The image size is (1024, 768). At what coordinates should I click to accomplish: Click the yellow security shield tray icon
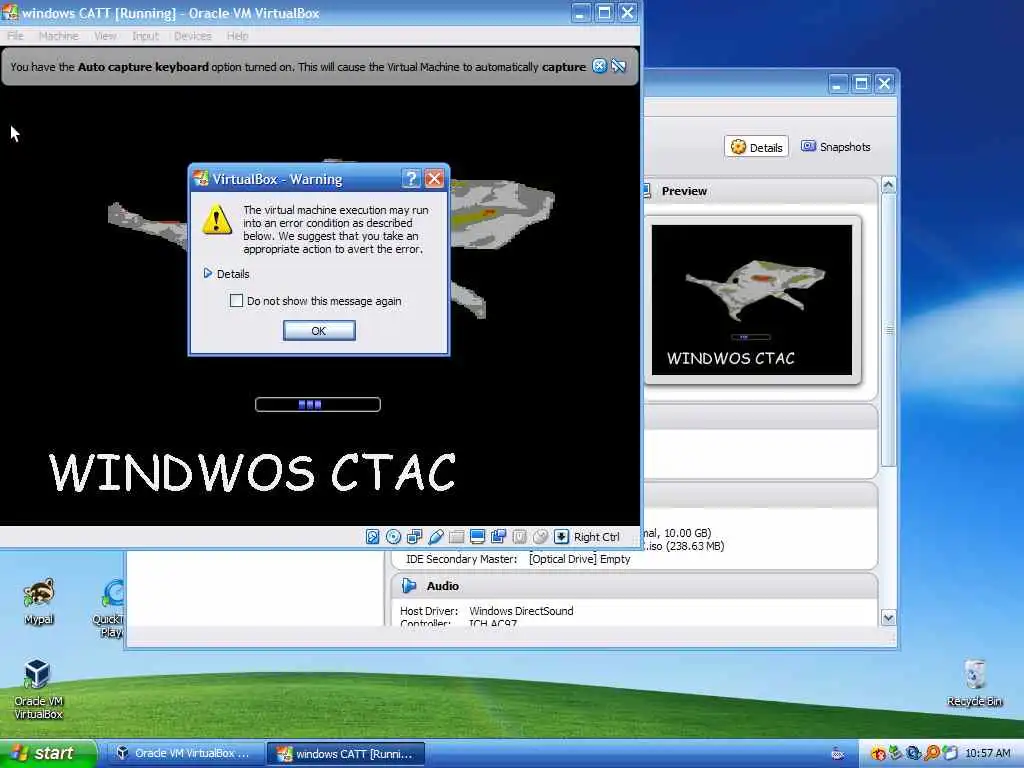pos(878,753)
